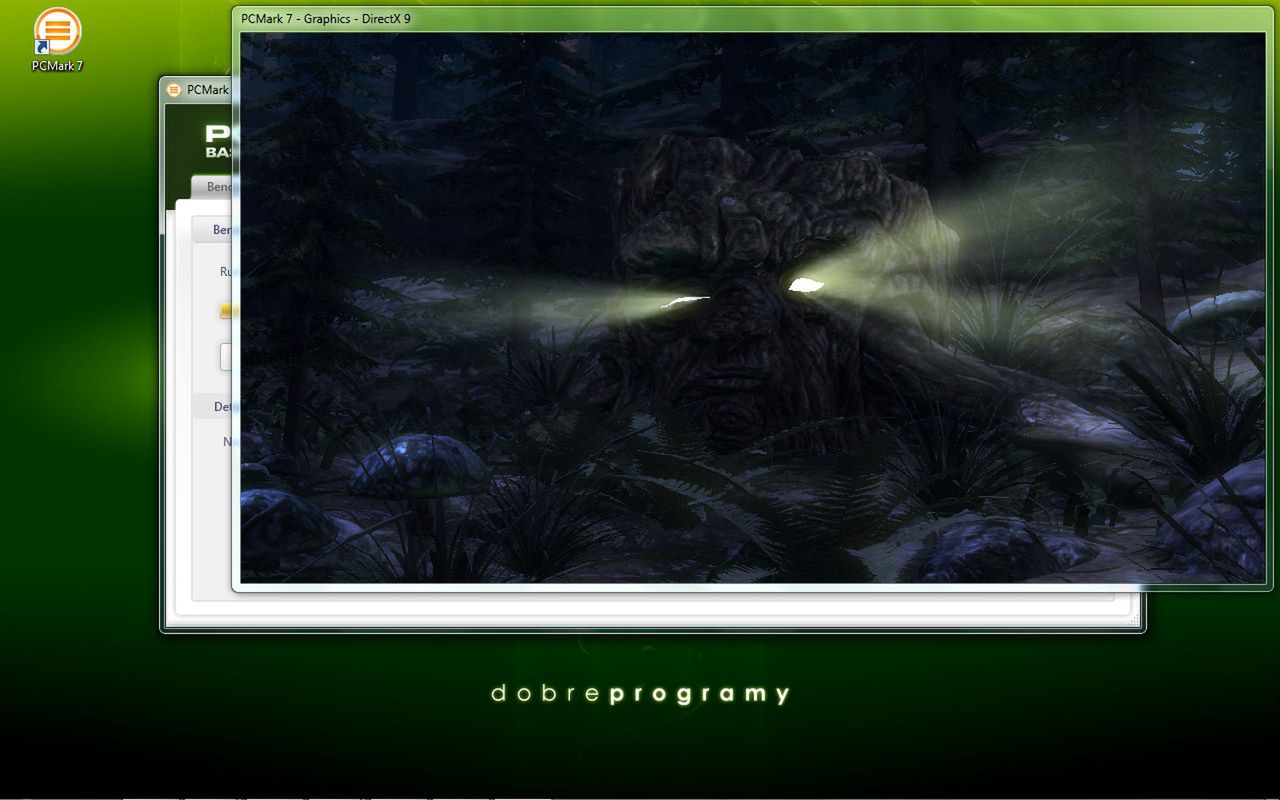
Task: Click the PCMark window title bar icon
Action: pyautogui.click(x=174, y=90)
